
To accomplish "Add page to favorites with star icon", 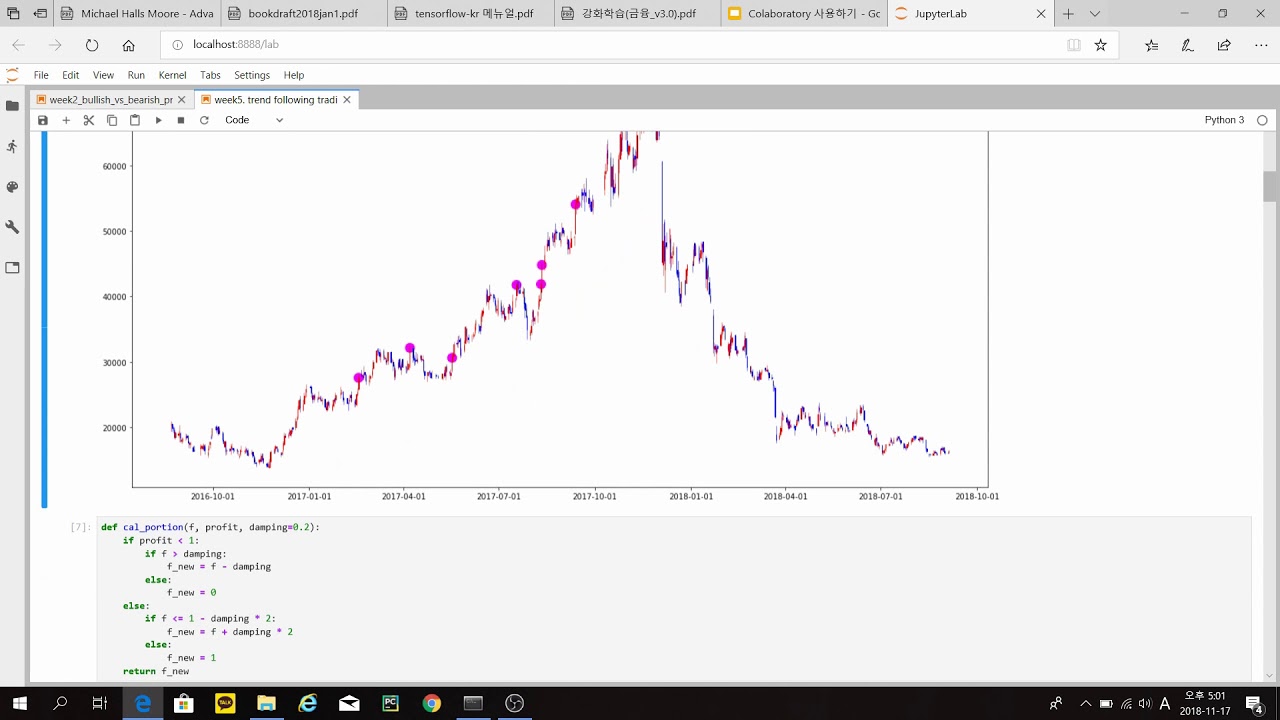I will click(x=1101, y=45).
